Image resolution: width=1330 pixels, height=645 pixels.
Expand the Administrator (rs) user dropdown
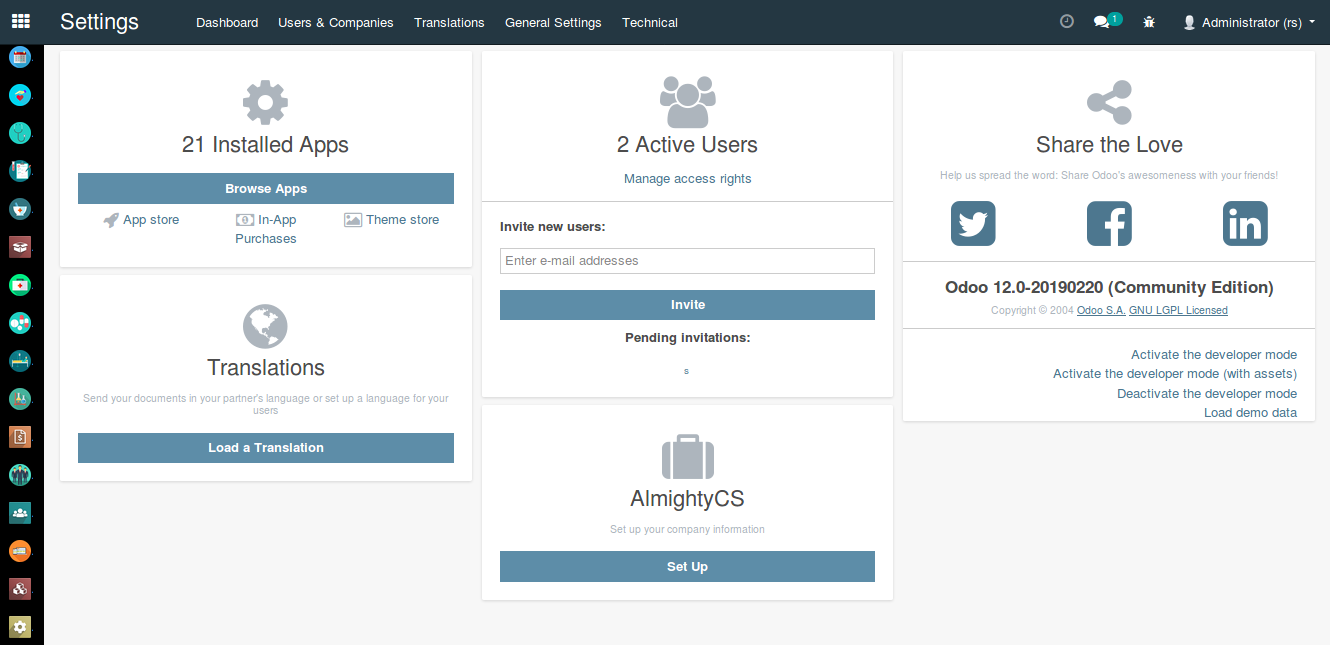[x=1249, y=22]
